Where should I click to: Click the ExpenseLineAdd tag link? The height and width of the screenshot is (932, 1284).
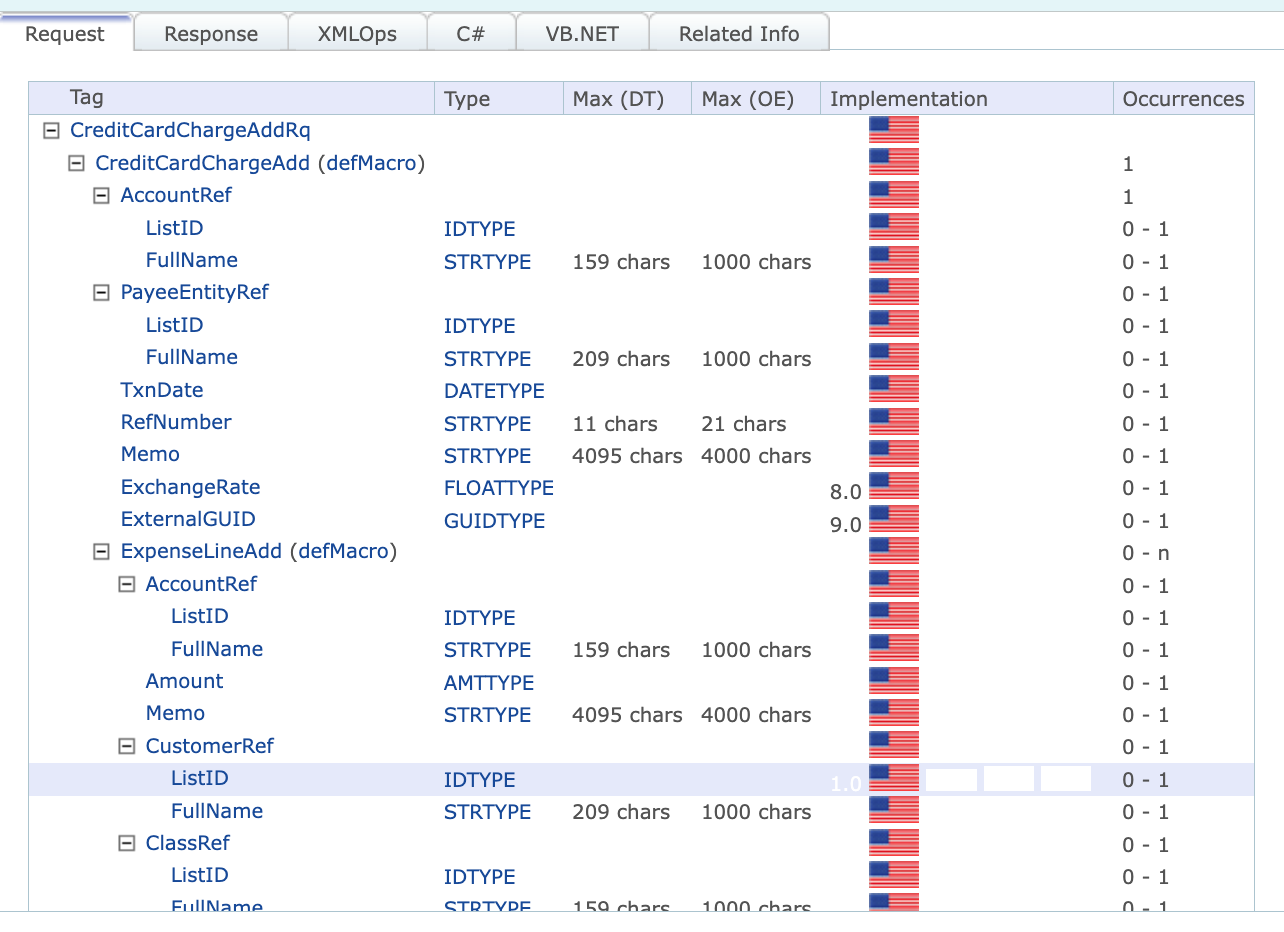click(201, 551)
